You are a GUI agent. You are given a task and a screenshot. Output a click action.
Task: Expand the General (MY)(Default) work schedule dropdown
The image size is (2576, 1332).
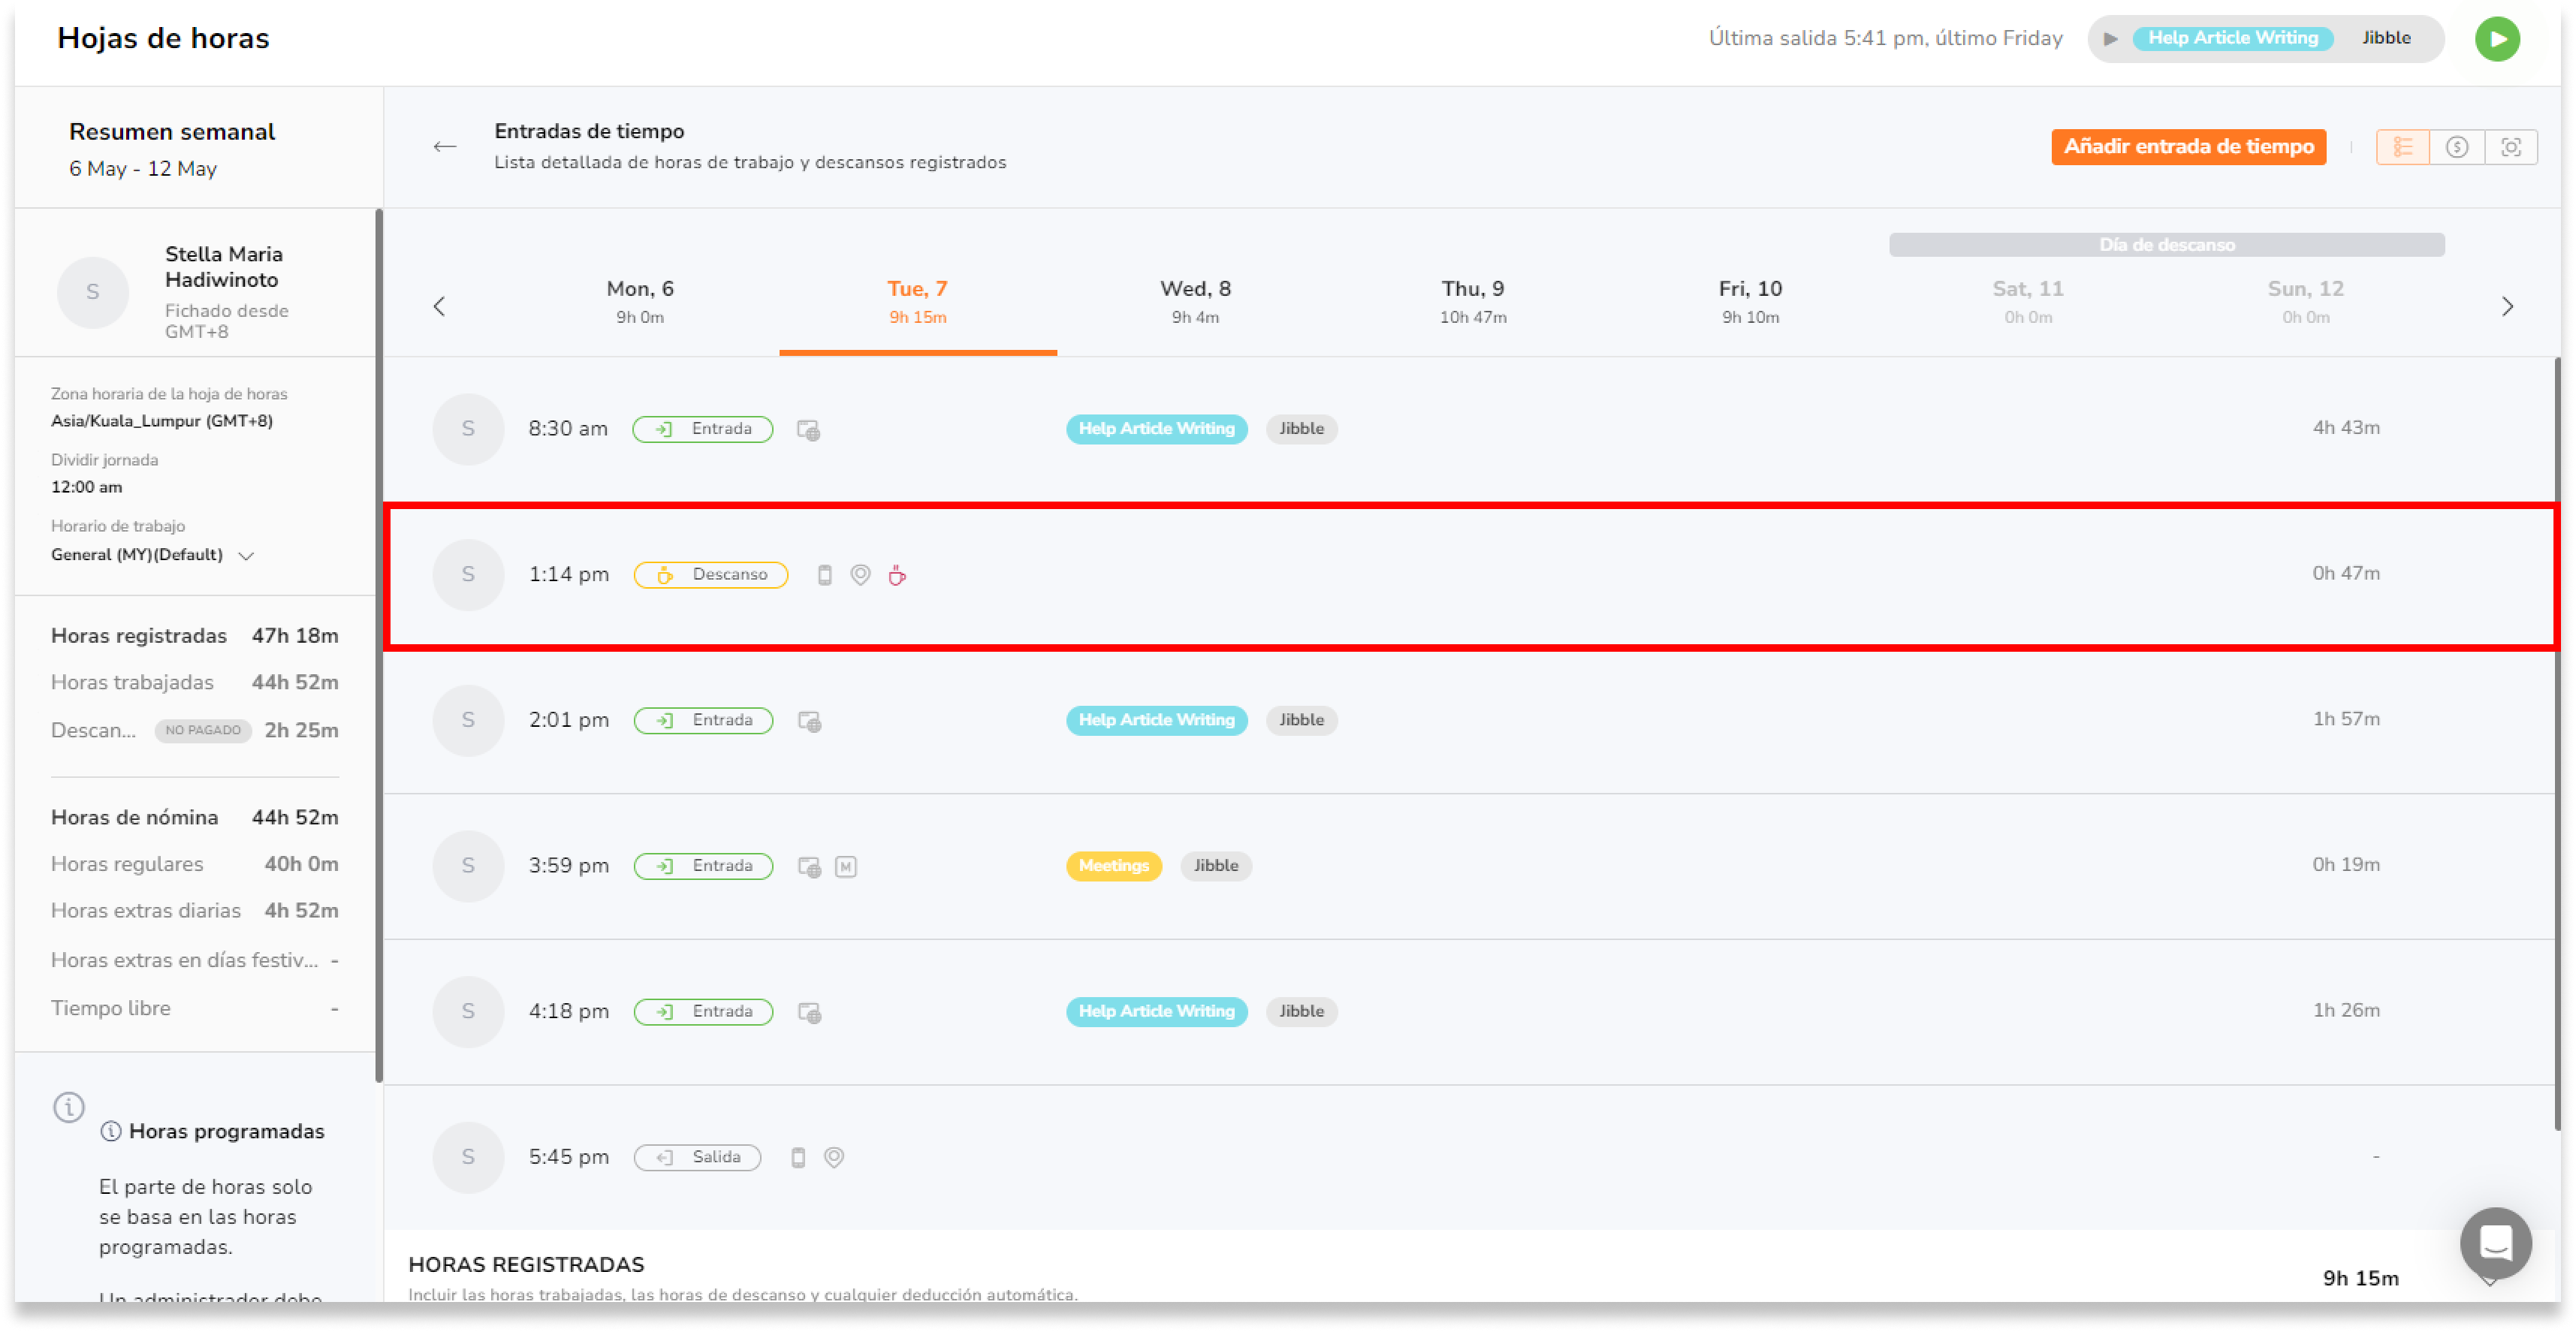coord(246,555)
